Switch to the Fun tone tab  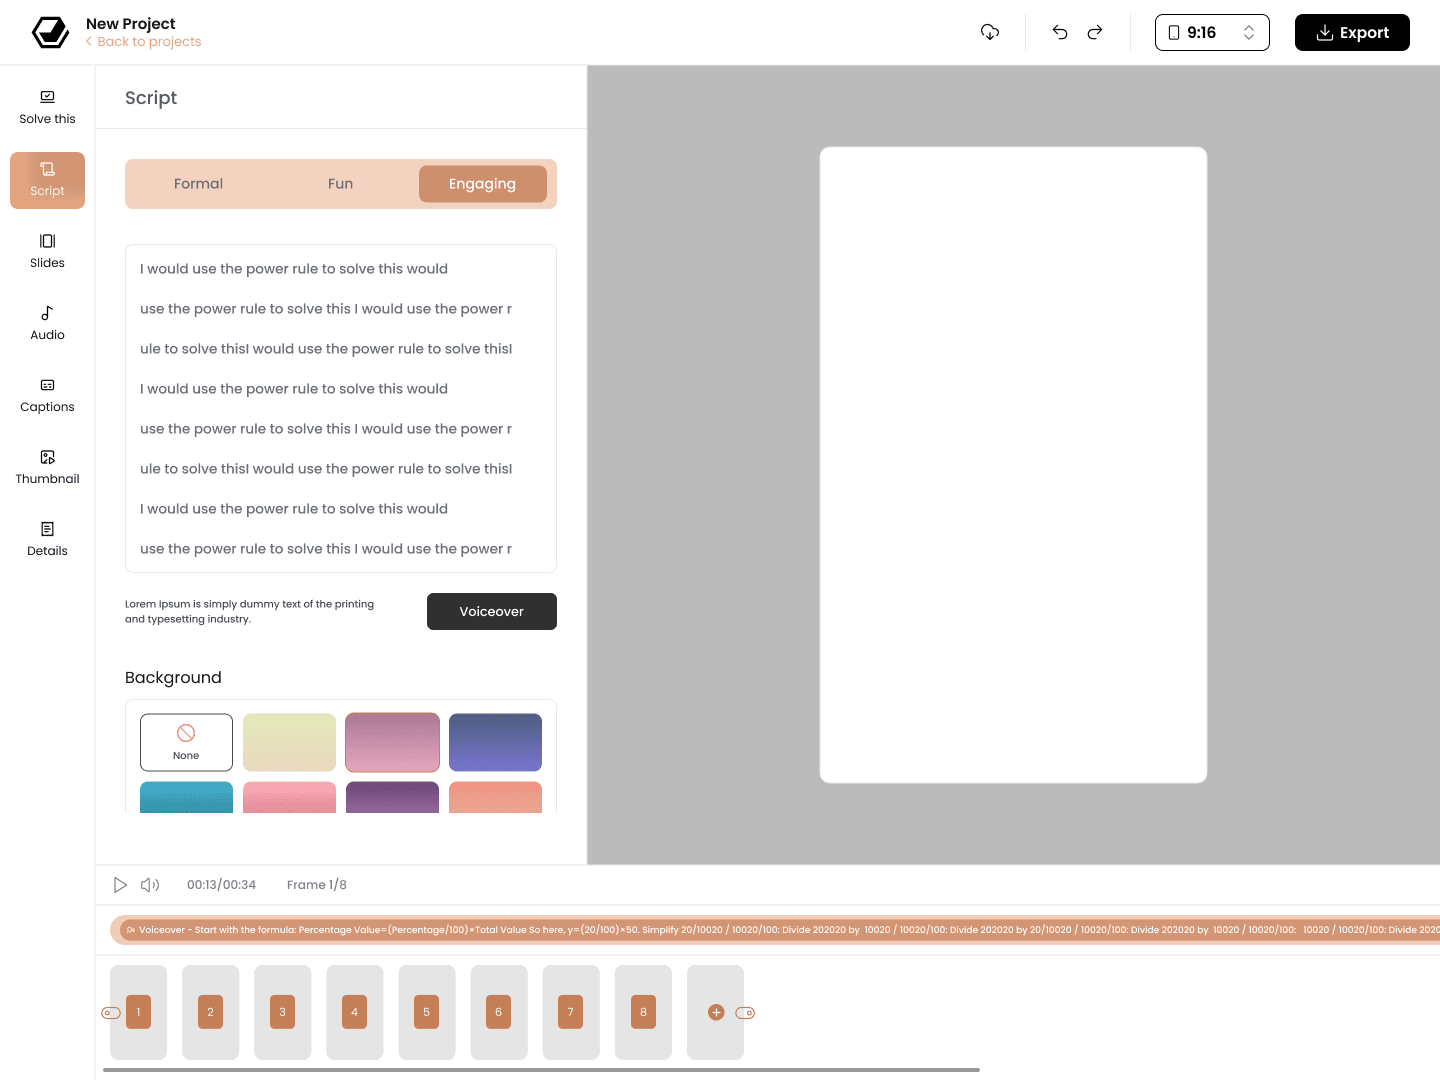coord(340,184)
